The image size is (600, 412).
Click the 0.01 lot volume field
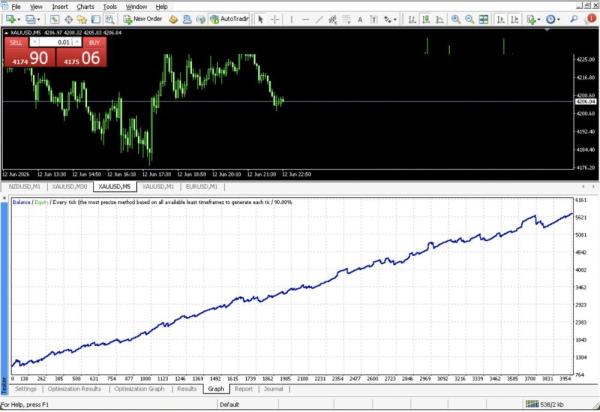56,42
